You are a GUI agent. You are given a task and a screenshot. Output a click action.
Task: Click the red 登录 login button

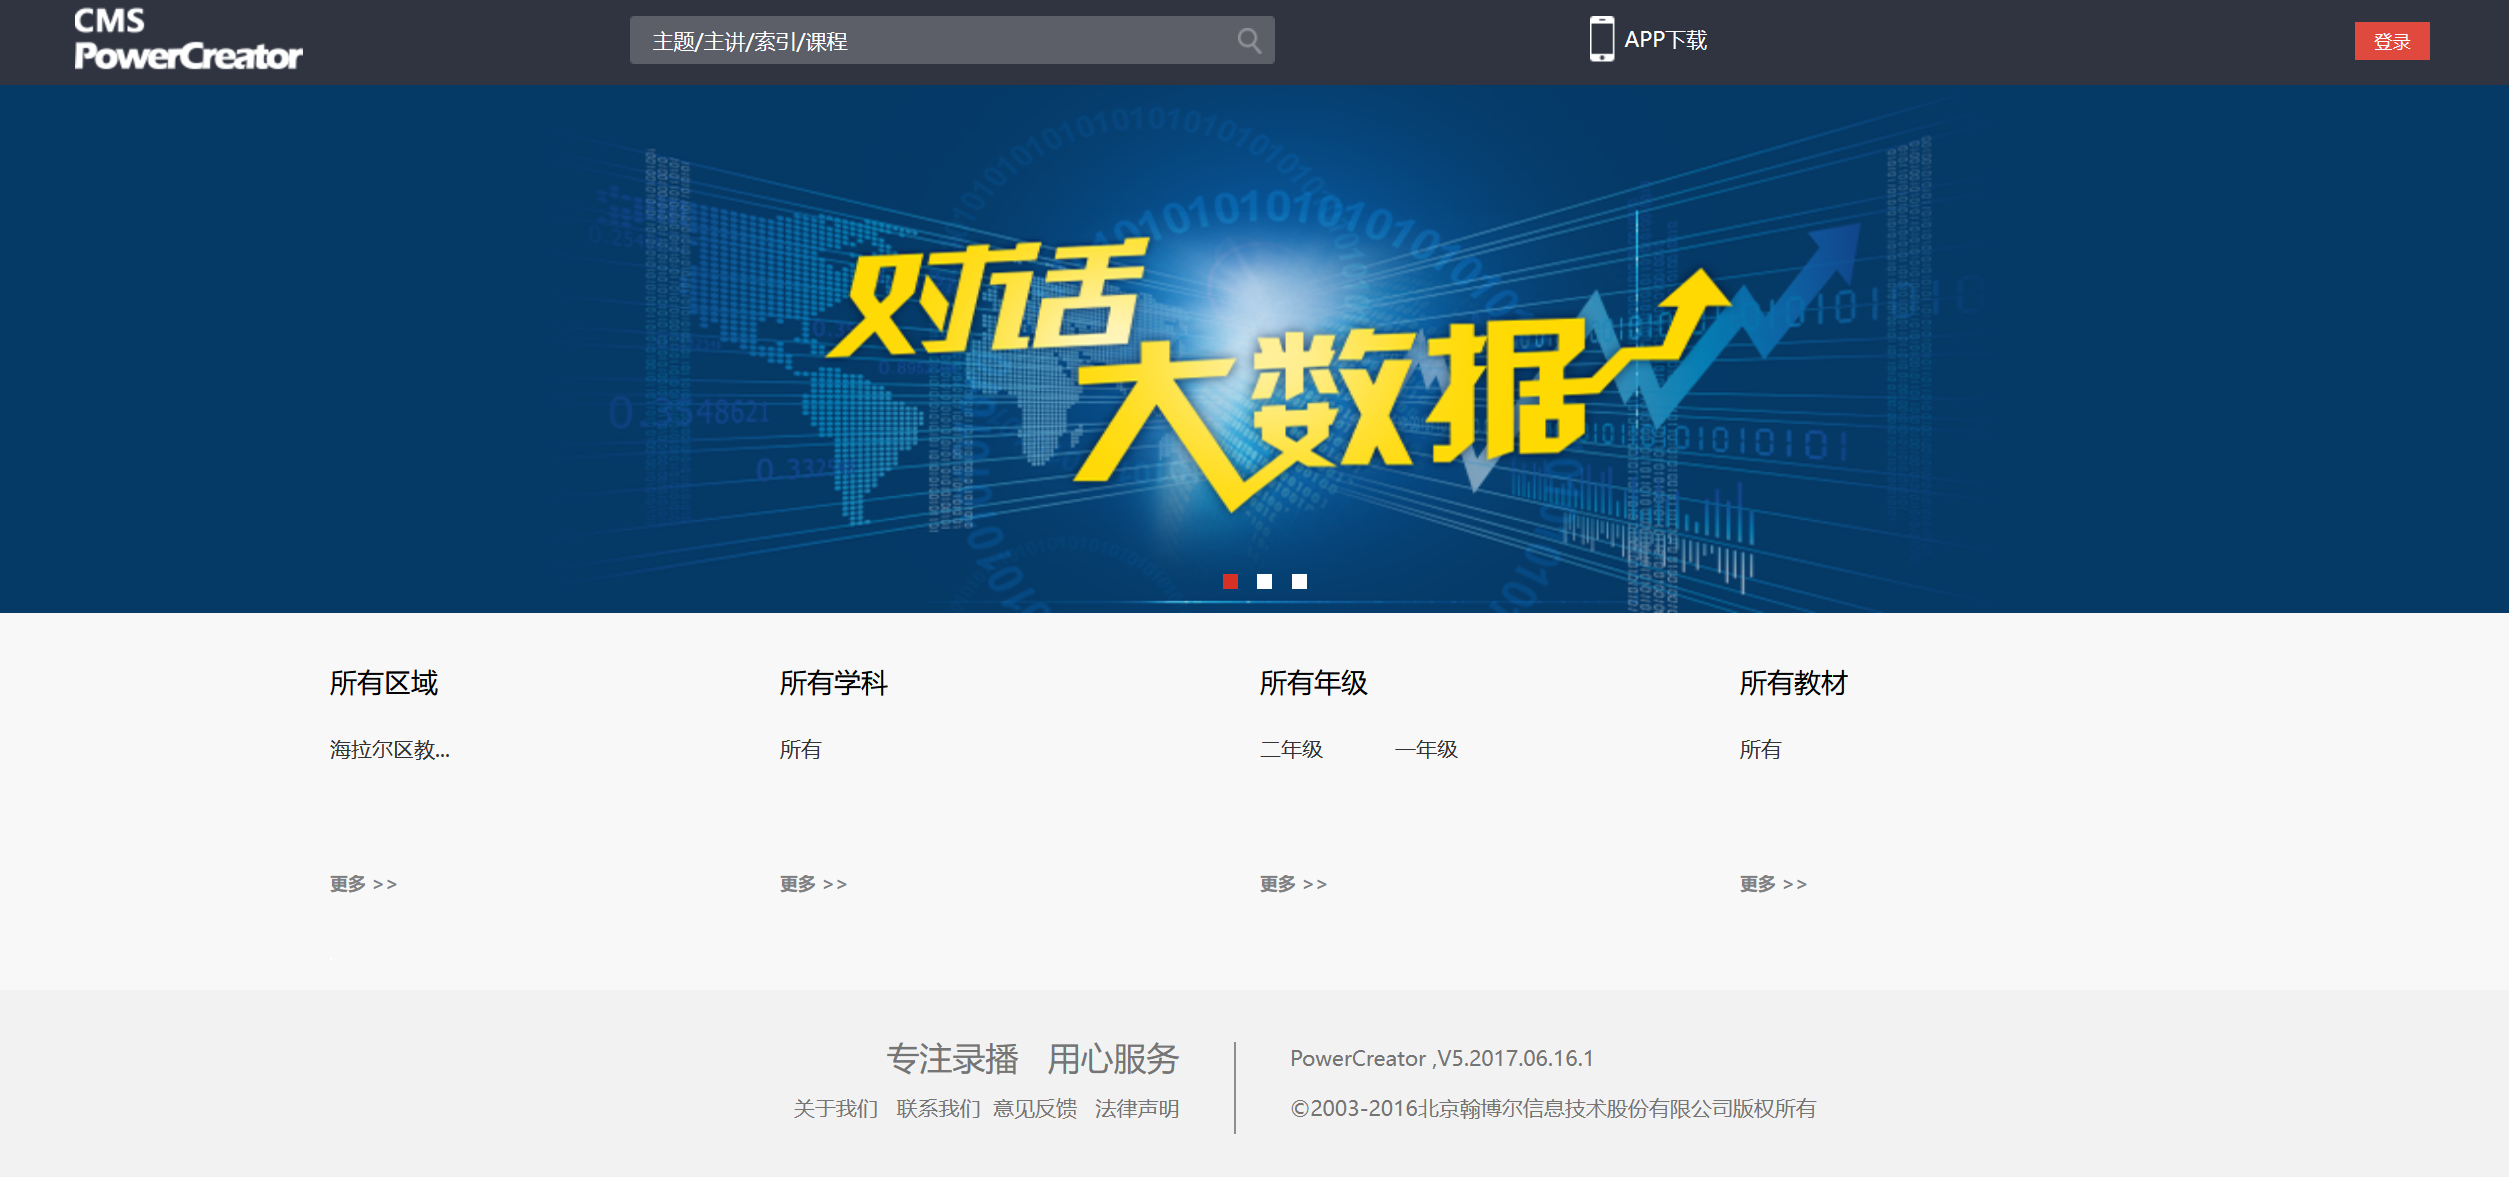[2391, 42]
